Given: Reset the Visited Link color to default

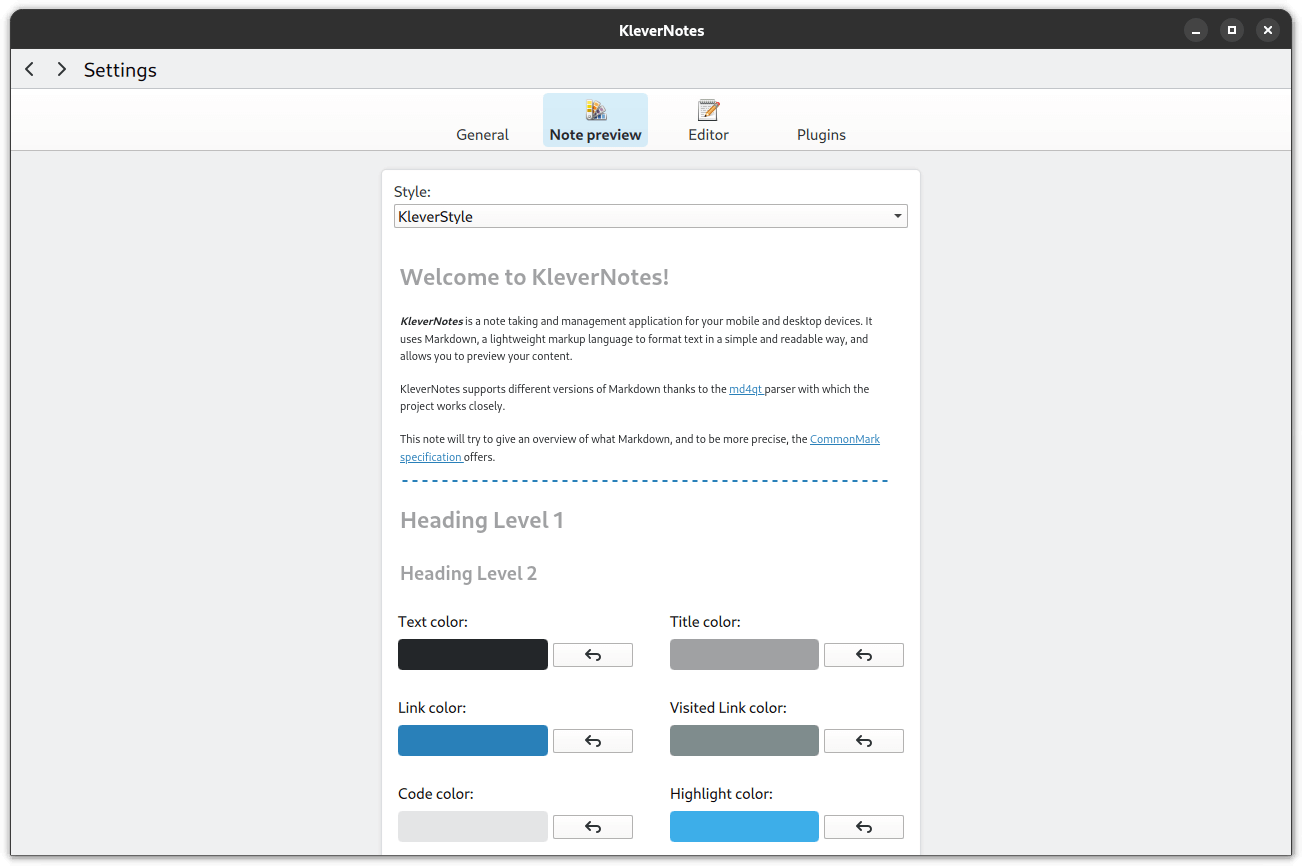Looking at the screenshot, I should (x=863, y=741).
